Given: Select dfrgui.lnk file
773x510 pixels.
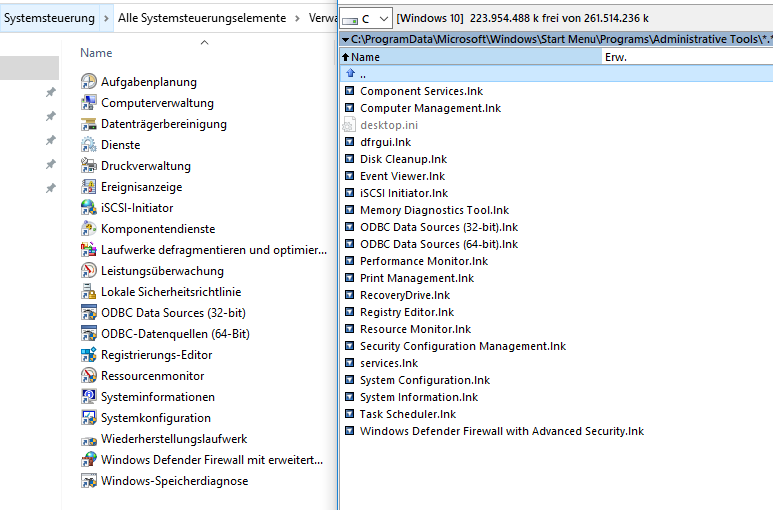Looking at the screenshot, I should point(386,142).
